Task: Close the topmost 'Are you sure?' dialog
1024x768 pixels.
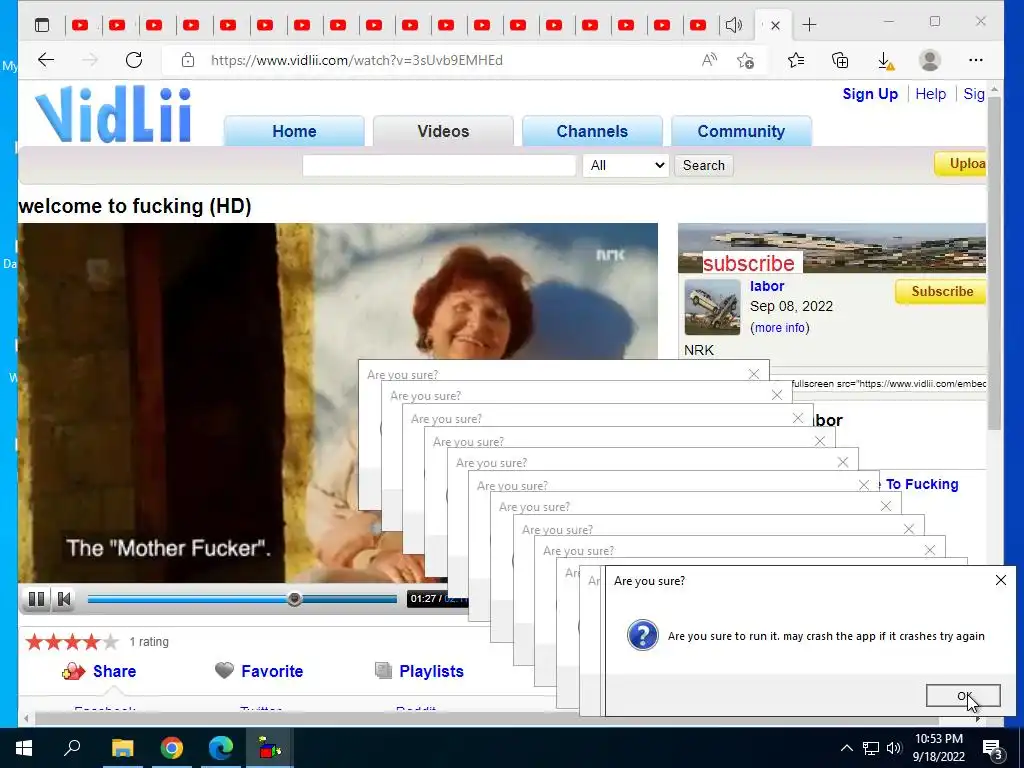Action: point(1000,580)
